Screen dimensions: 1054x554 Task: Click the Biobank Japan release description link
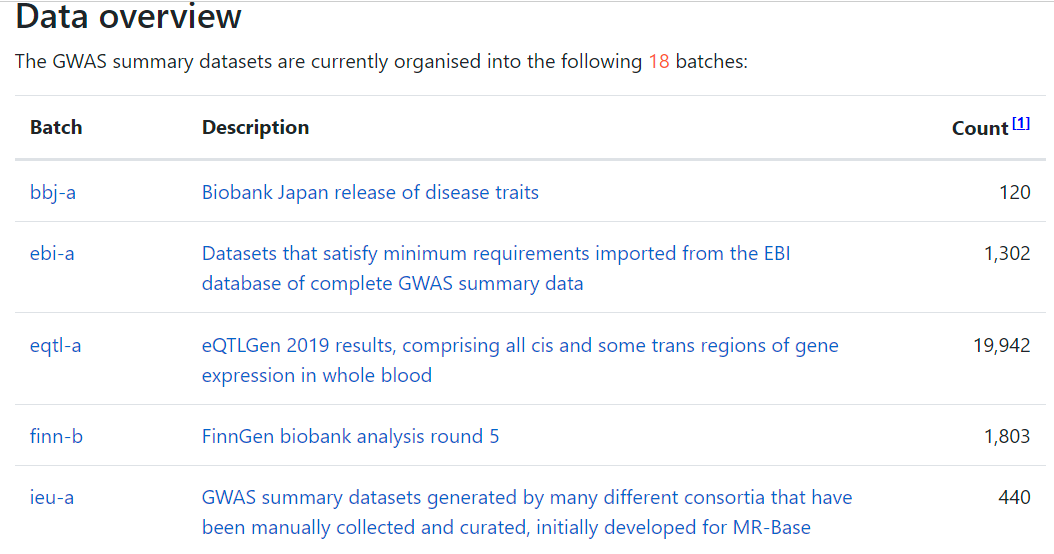[370, 192]
